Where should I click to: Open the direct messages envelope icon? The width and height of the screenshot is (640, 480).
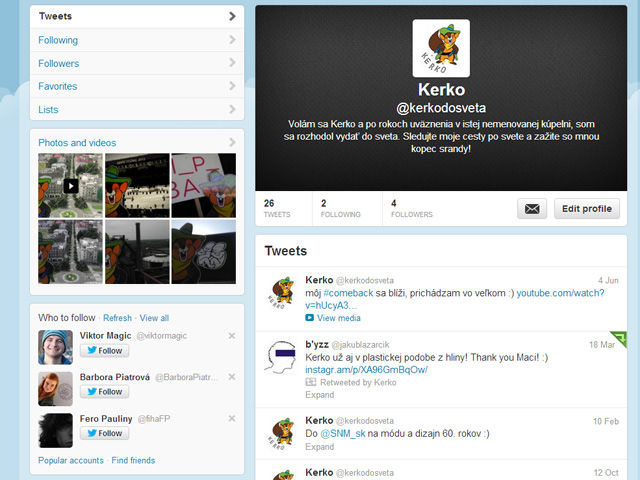pos(532,209)
